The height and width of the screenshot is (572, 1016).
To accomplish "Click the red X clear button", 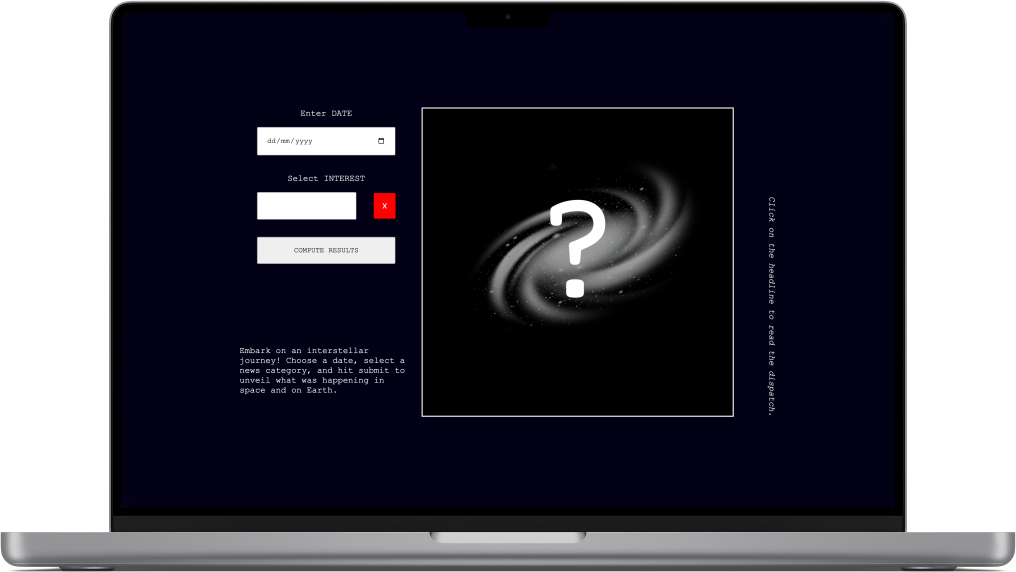I will click(384, 205).
